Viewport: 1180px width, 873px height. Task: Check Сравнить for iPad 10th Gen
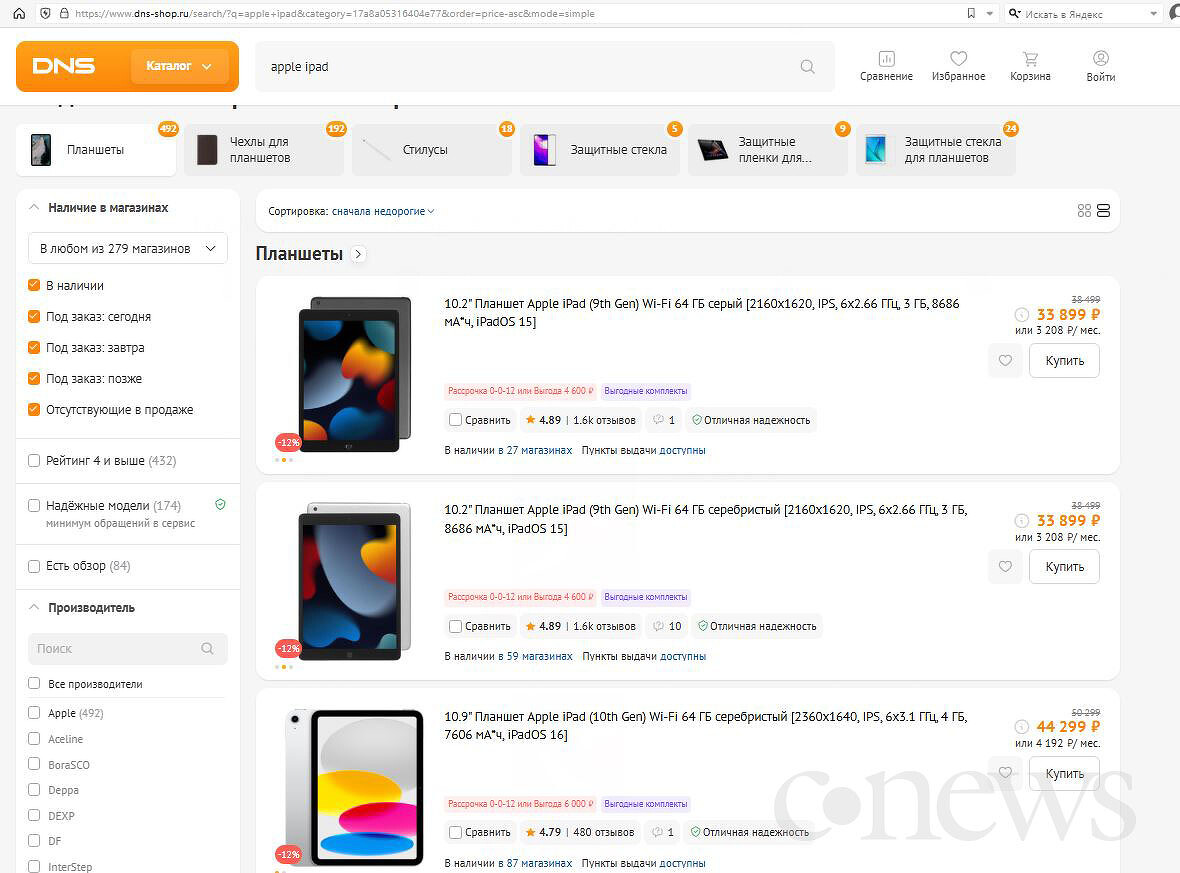tap(455, 832)
